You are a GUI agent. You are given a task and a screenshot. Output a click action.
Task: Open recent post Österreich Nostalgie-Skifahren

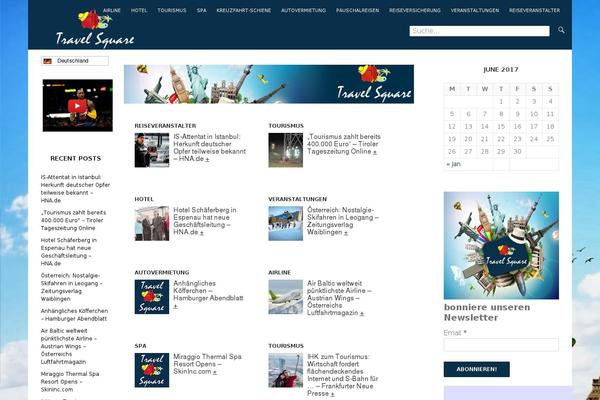pyautogui.click(x=72, y=287)
